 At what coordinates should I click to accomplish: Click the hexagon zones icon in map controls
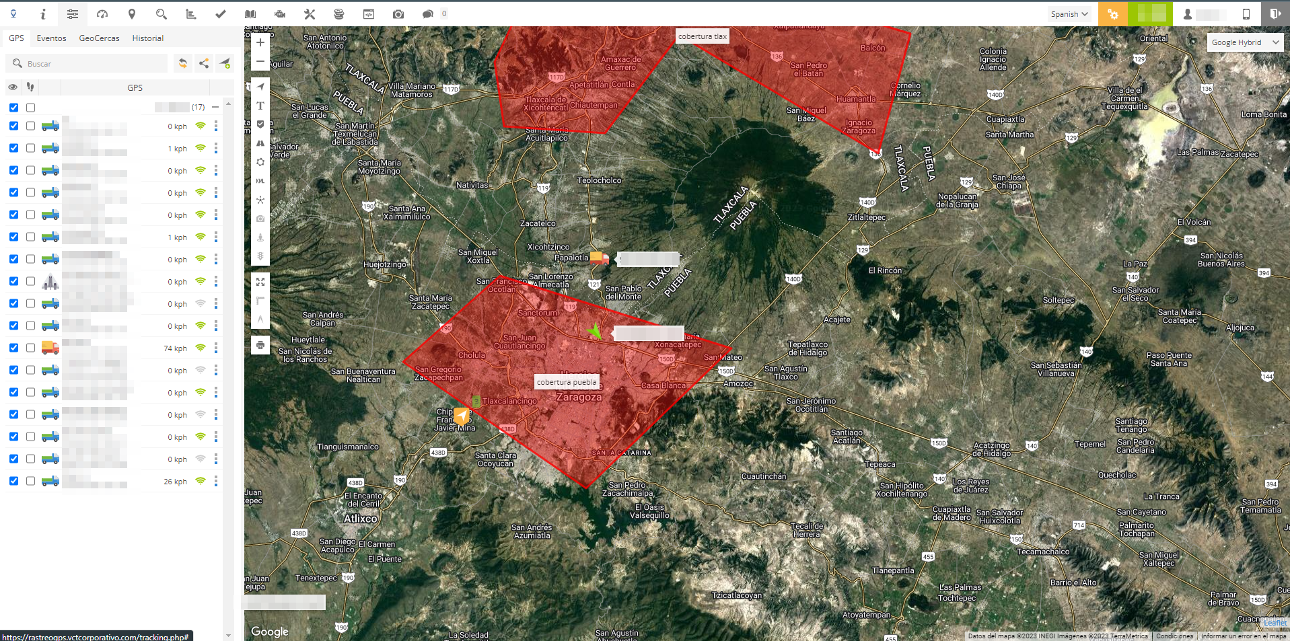coord(261,162)
